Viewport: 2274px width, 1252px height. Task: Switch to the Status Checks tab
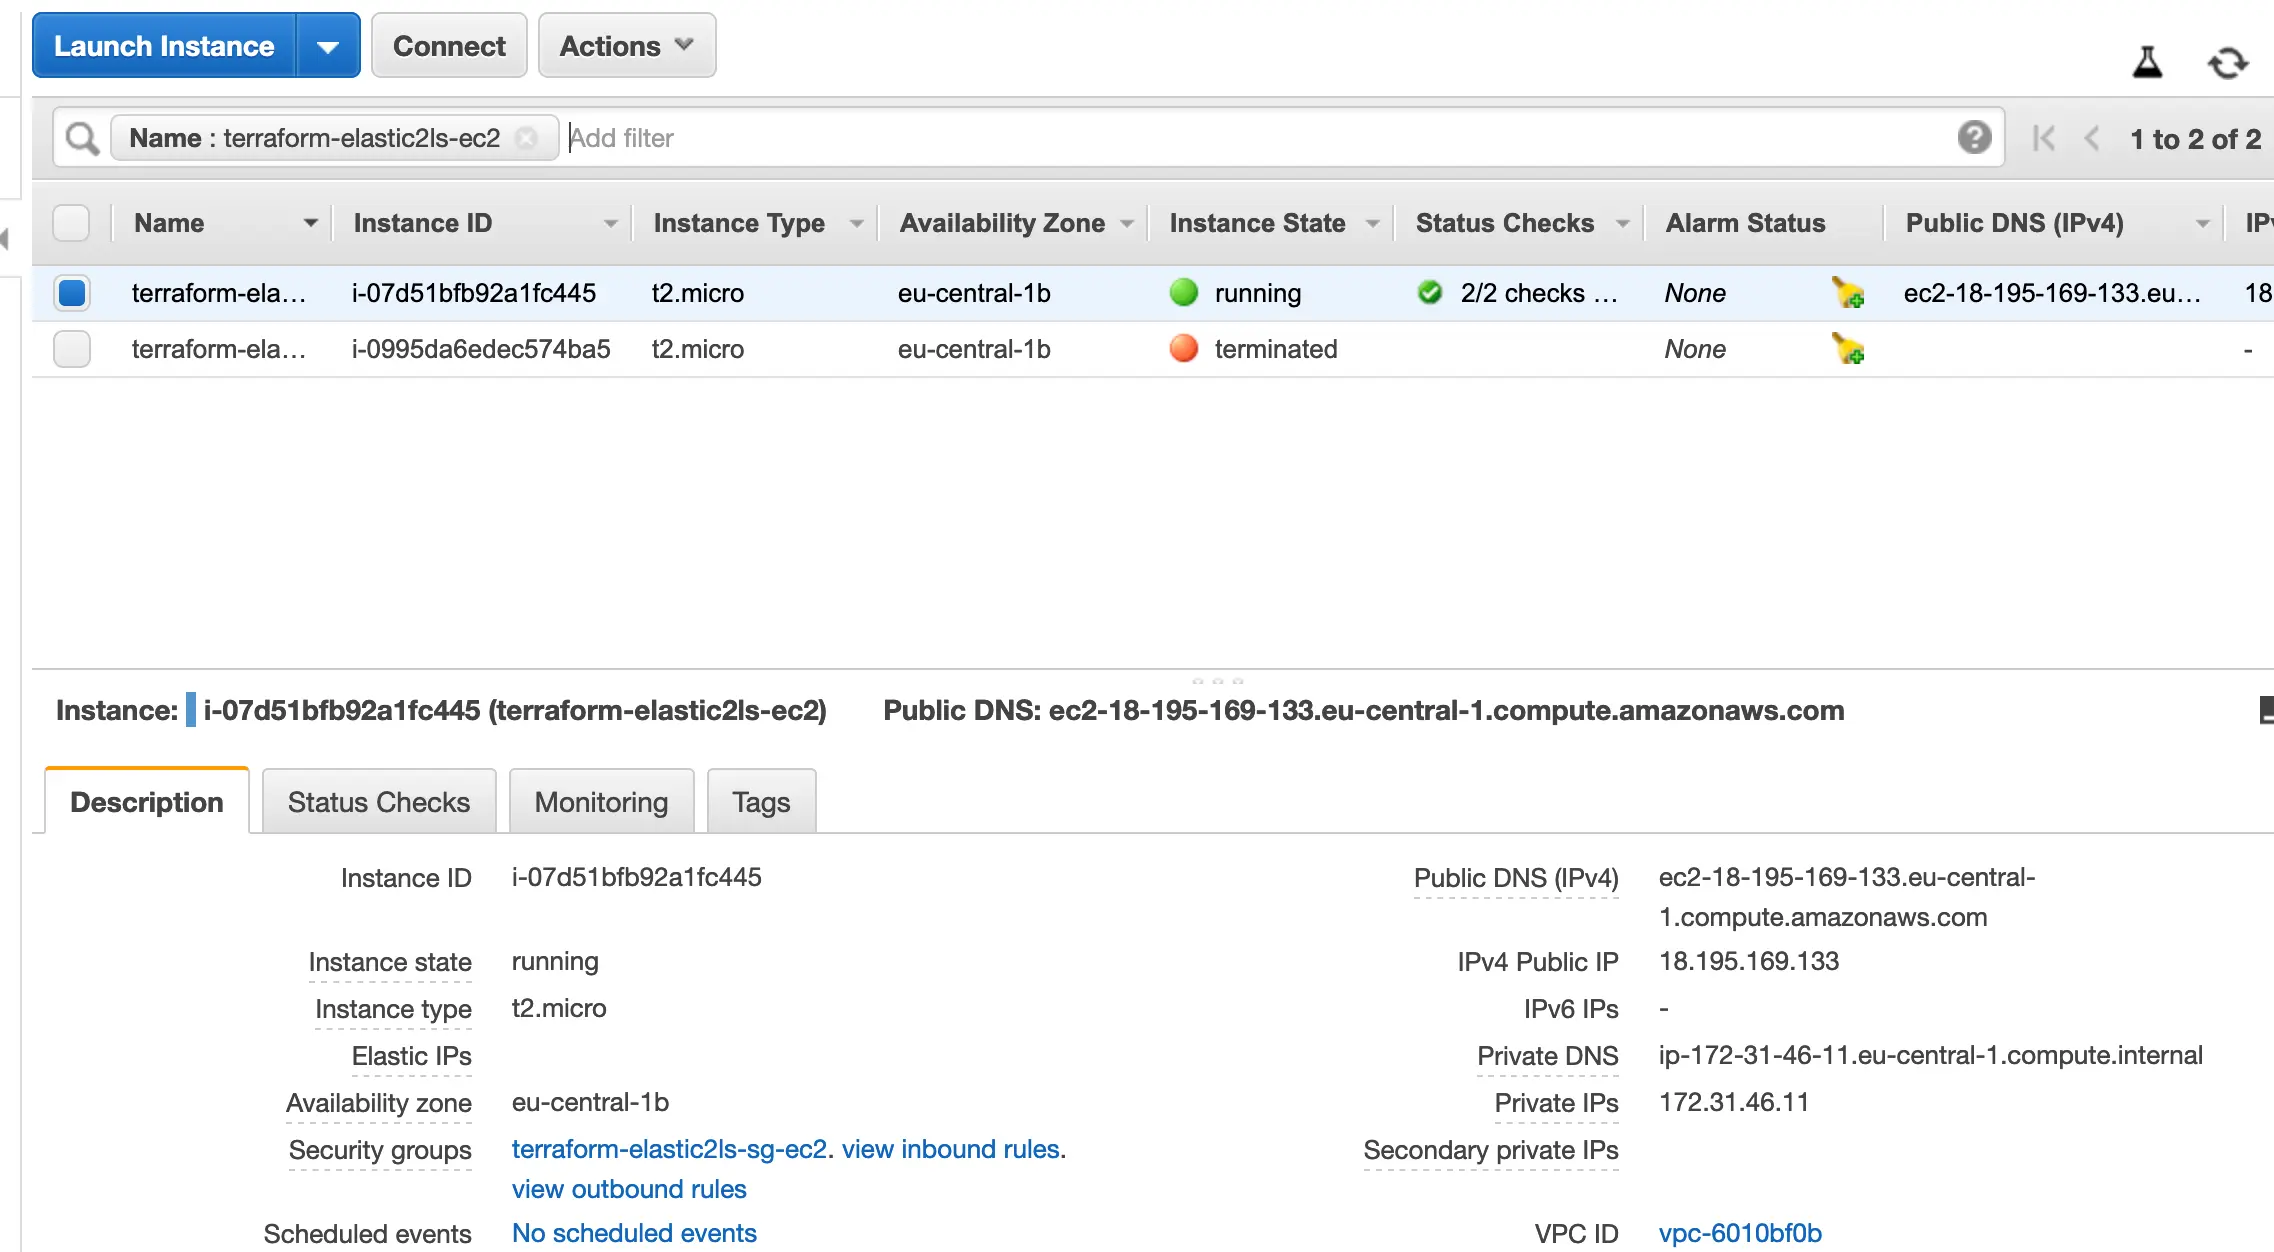(x=378, y=802)
